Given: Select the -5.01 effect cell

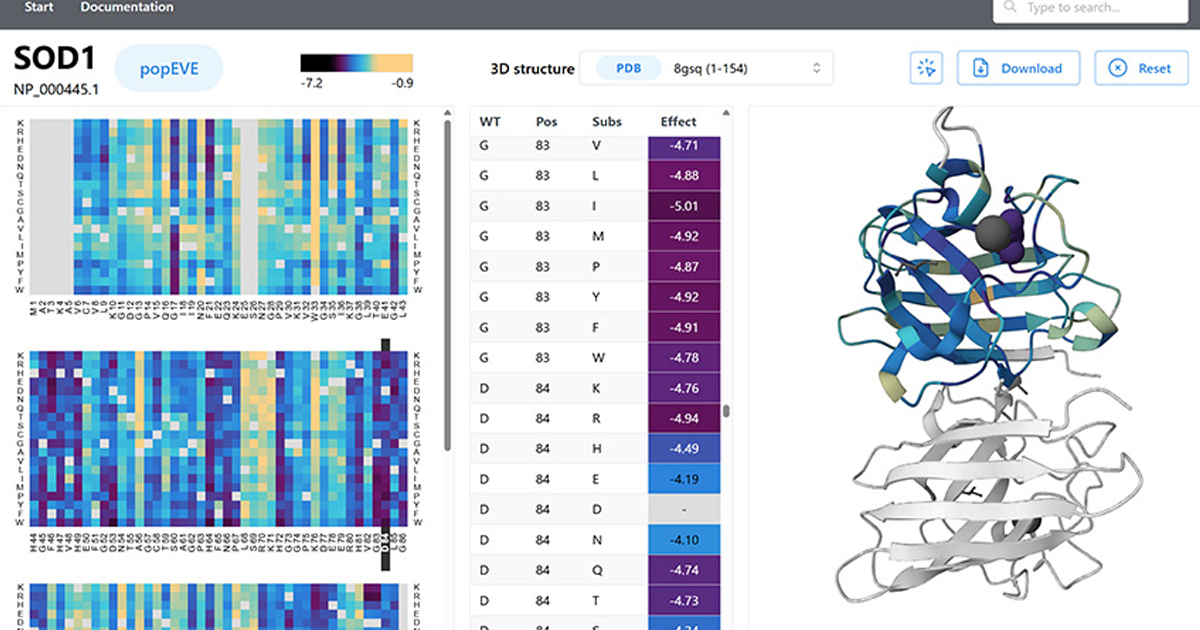Looking at the screenshot, I should [684, 208].
